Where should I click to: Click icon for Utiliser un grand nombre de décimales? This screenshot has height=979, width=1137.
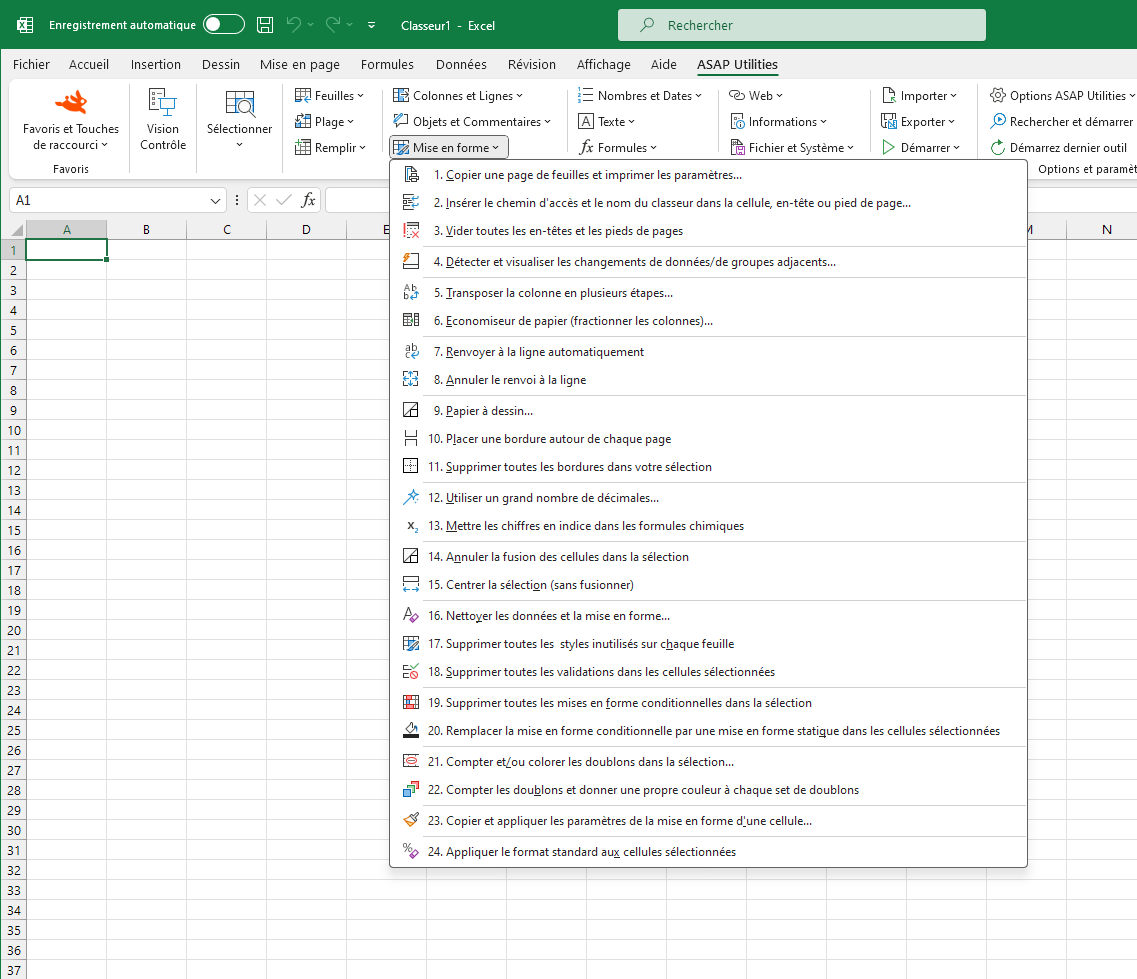(411, 497)
